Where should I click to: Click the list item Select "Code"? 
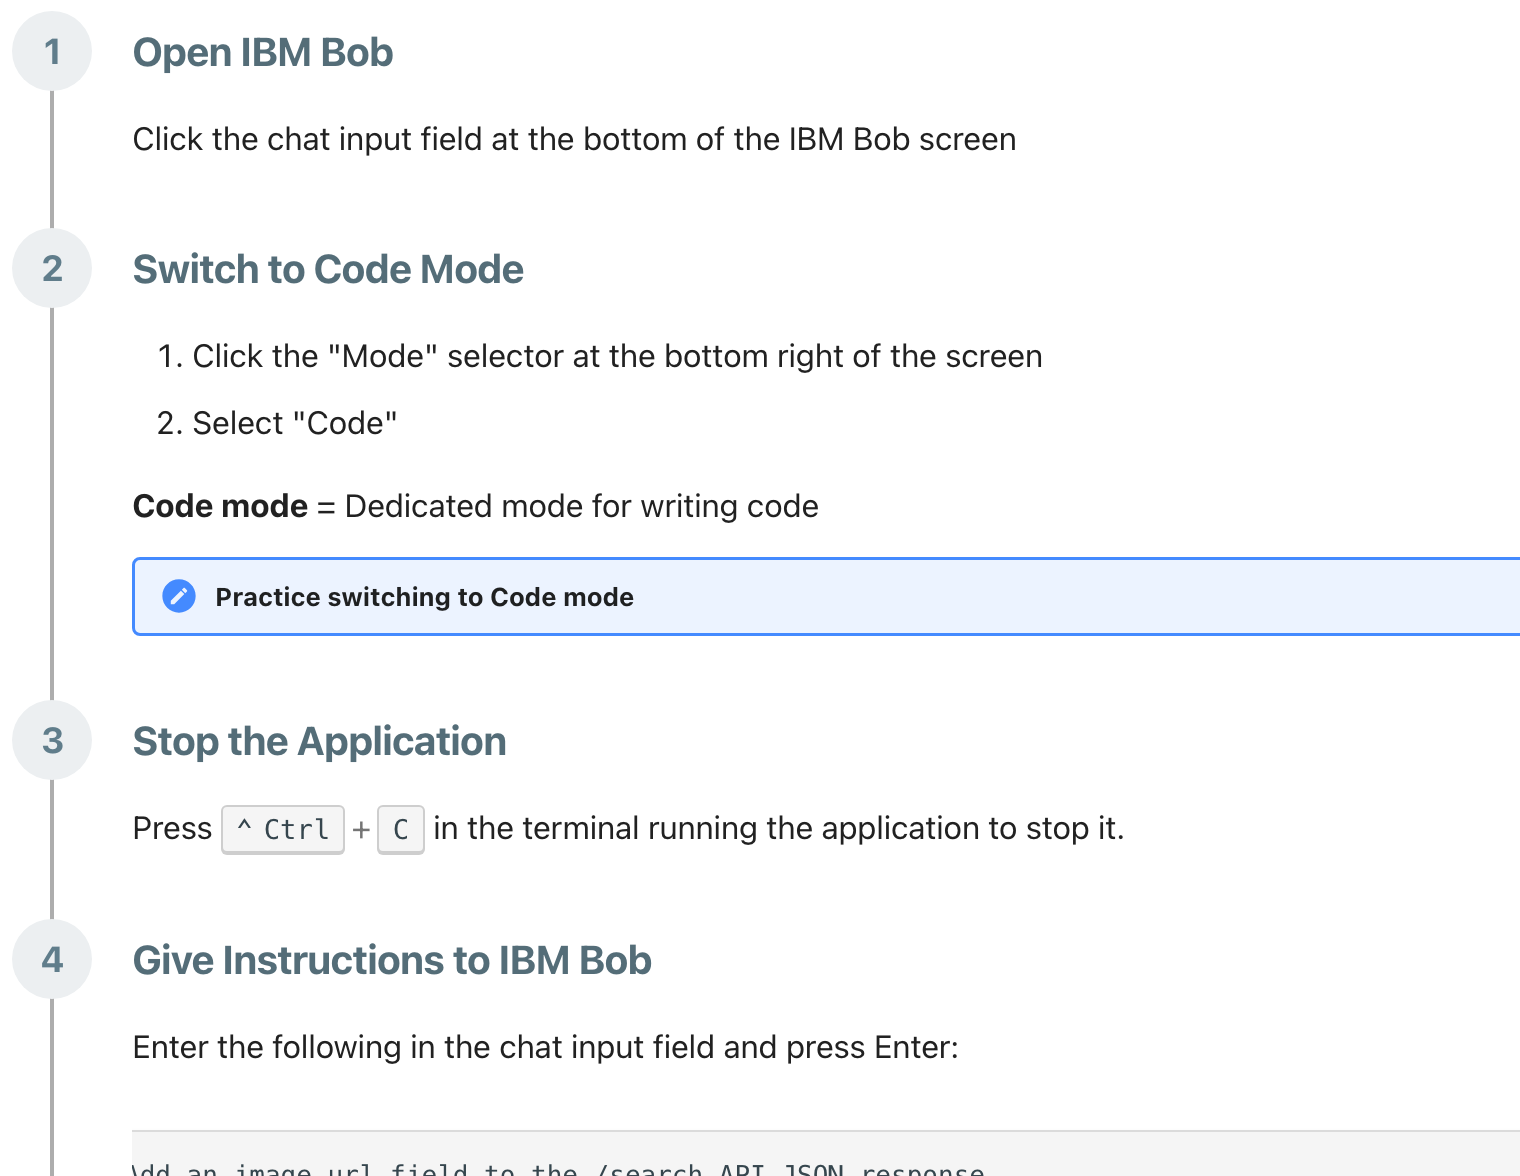tap(295, 423)
